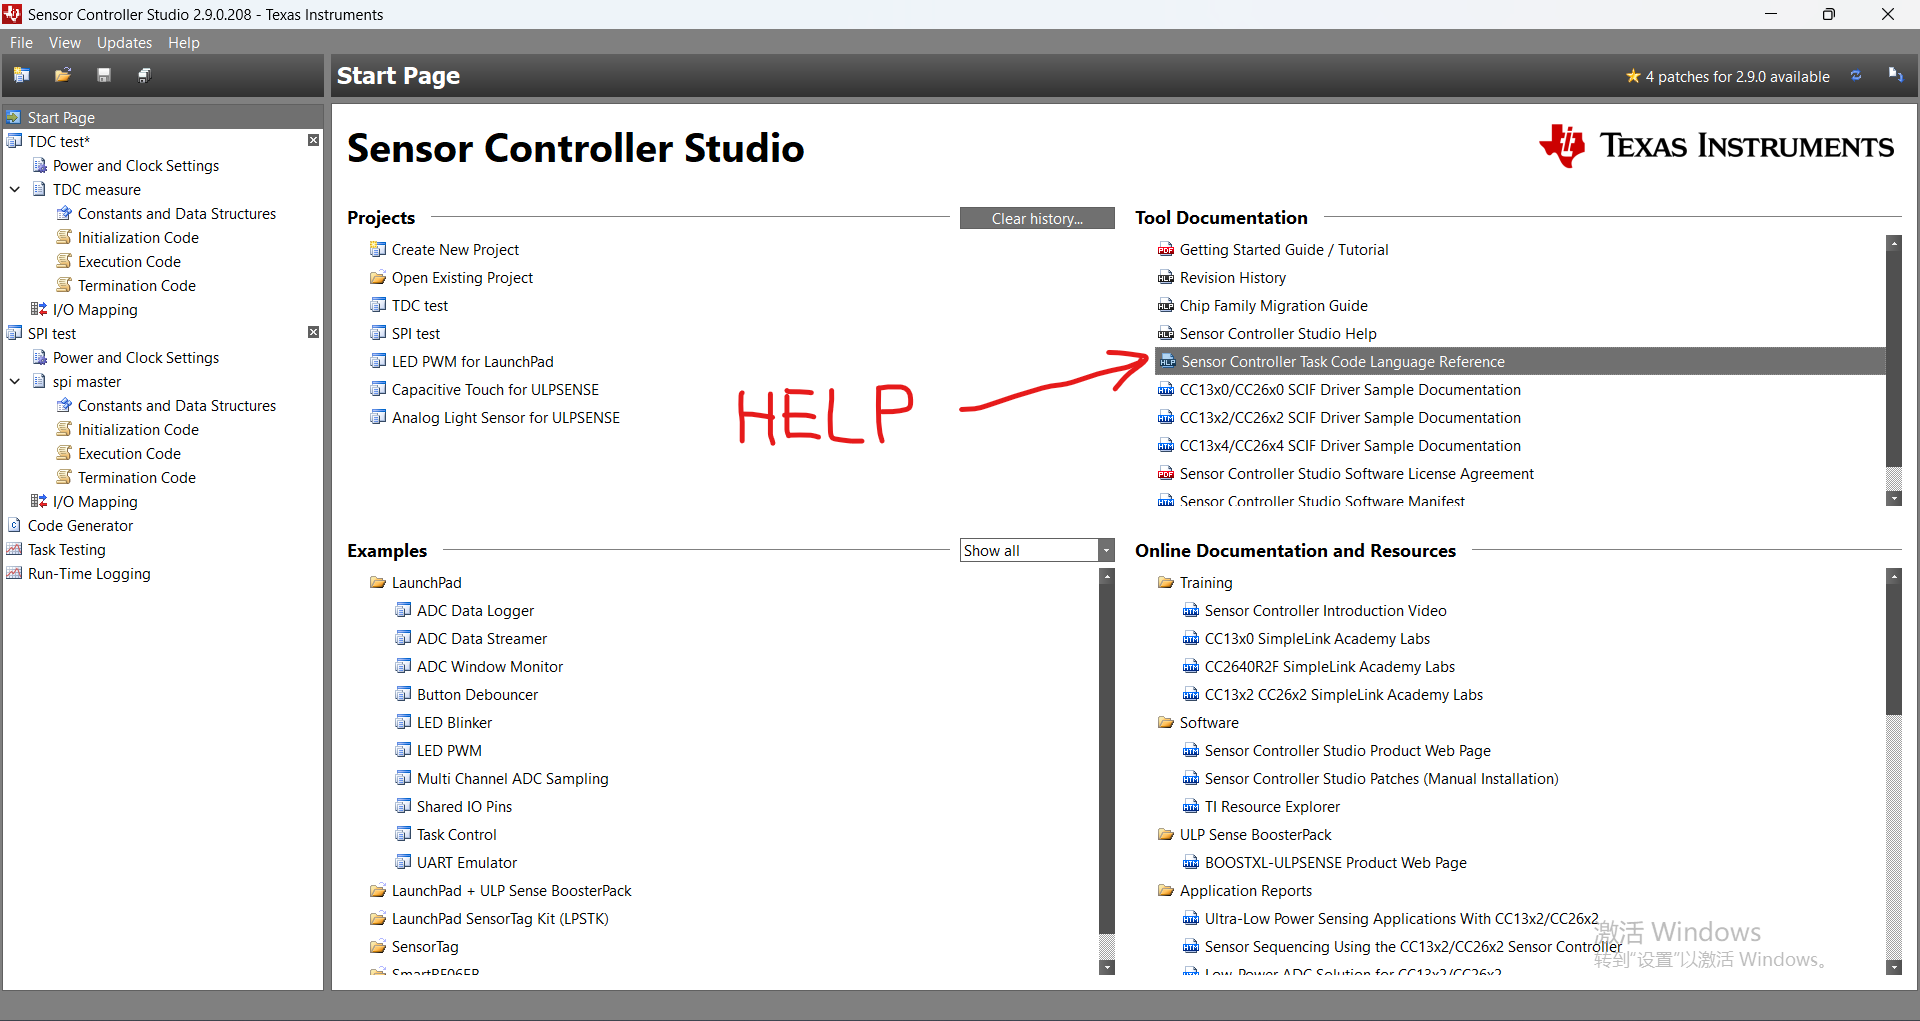Open I/O Mapping under TDC test

pyautogui.click(x=94, y=309)
